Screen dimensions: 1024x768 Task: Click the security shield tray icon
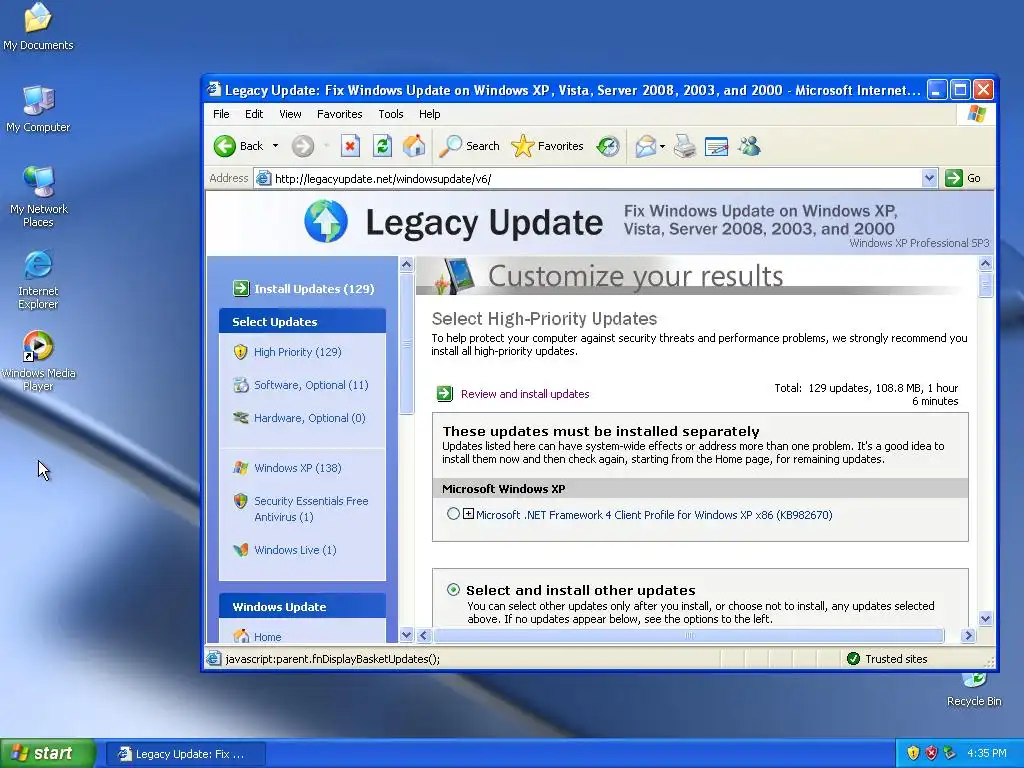[913, 753]
